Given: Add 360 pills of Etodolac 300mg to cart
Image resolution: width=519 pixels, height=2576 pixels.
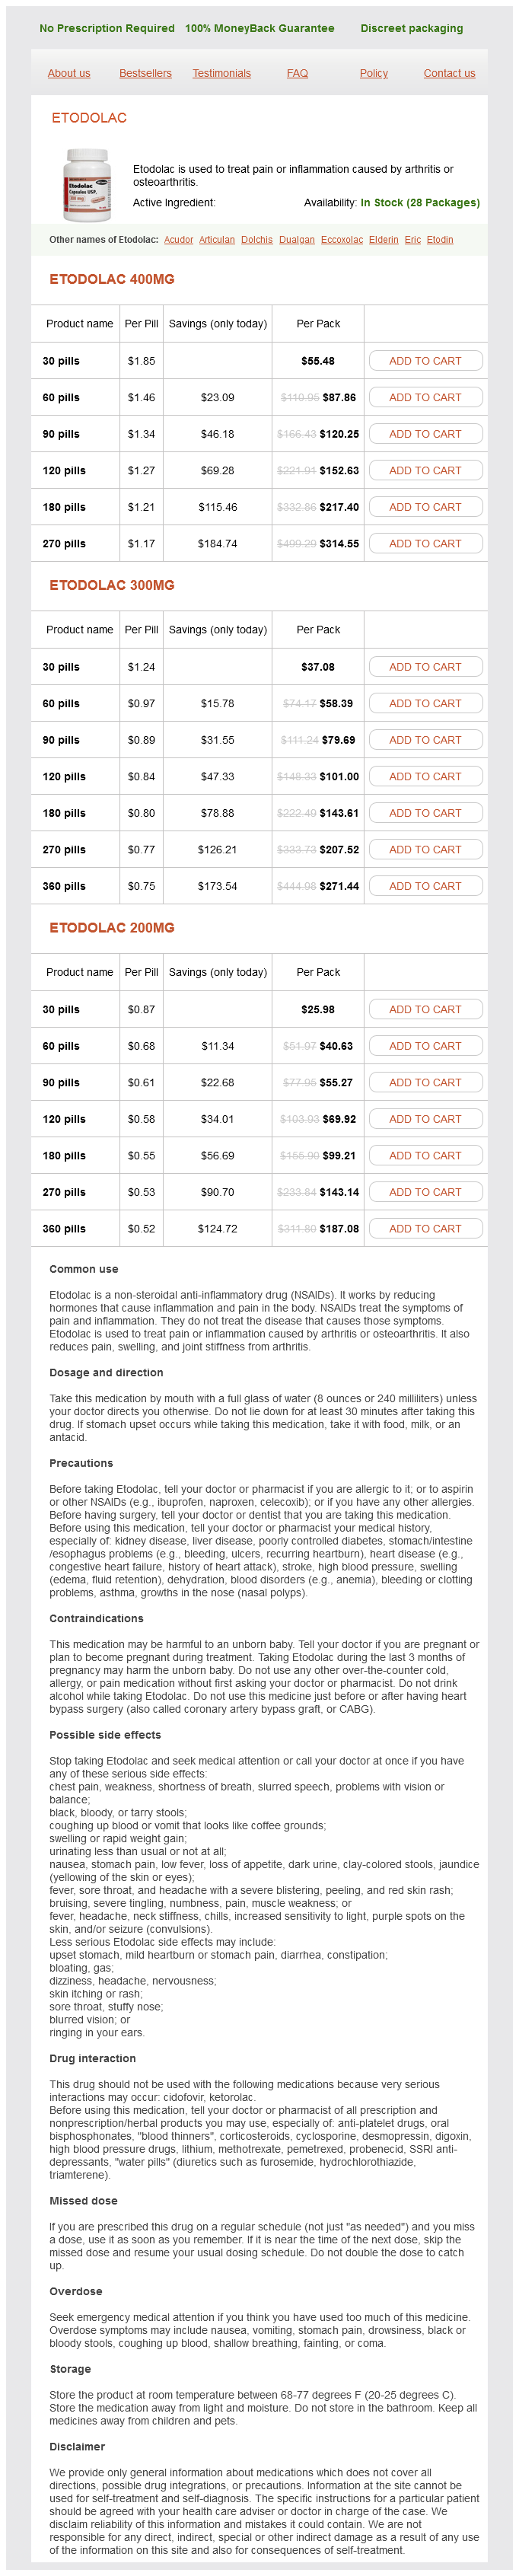Looking at the screenshot, I should pos(425,886).
